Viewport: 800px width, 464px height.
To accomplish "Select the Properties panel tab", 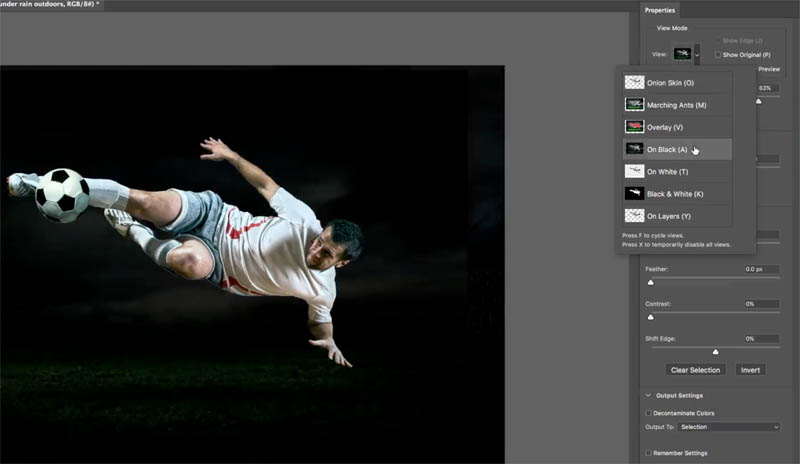I will [659, 10].
